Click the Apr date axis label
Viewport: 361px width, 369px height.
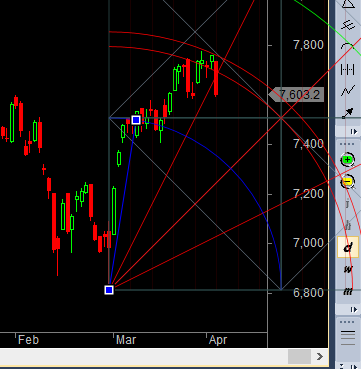218,340
